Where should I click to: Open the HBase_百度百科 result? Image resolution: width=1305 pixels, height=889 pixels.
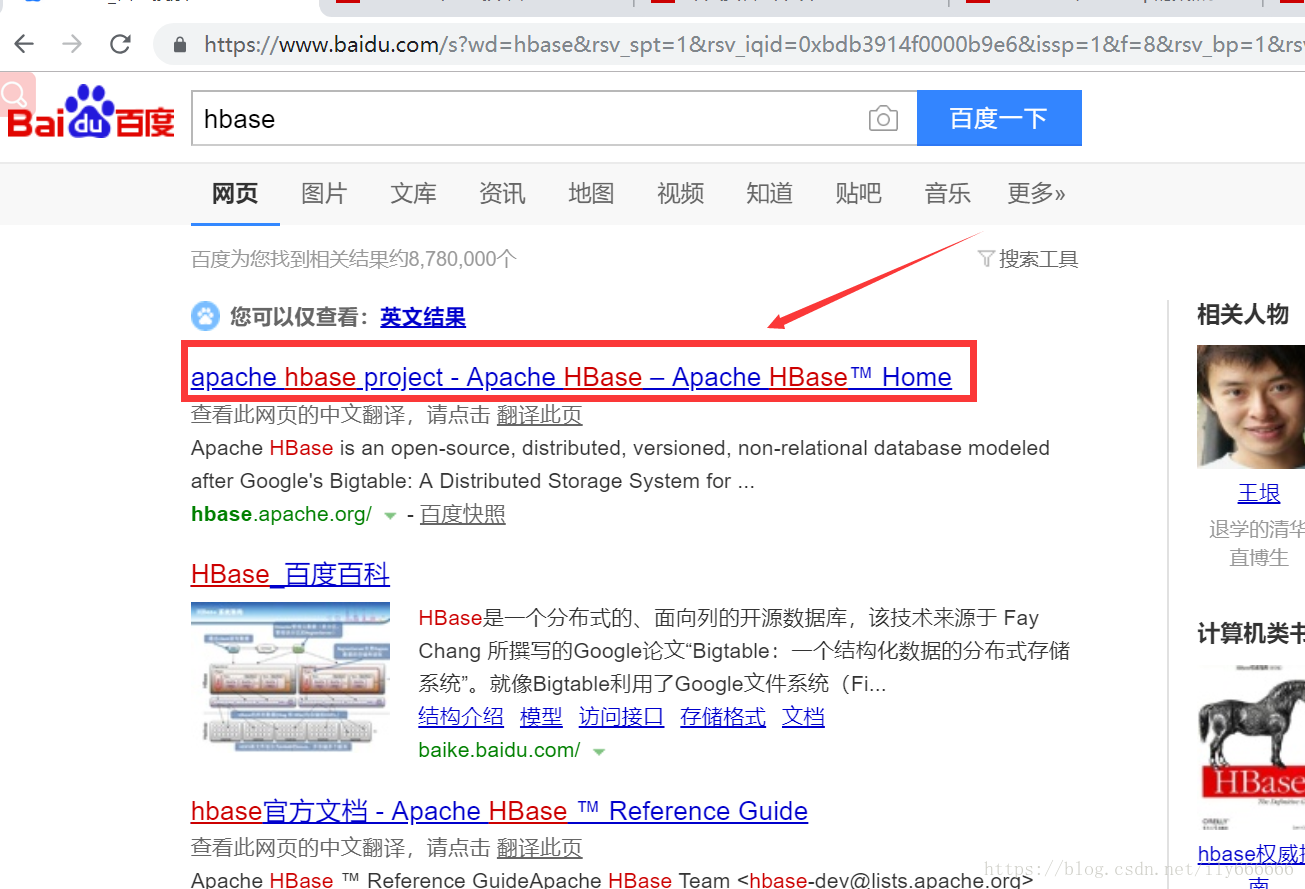point(290,574)
